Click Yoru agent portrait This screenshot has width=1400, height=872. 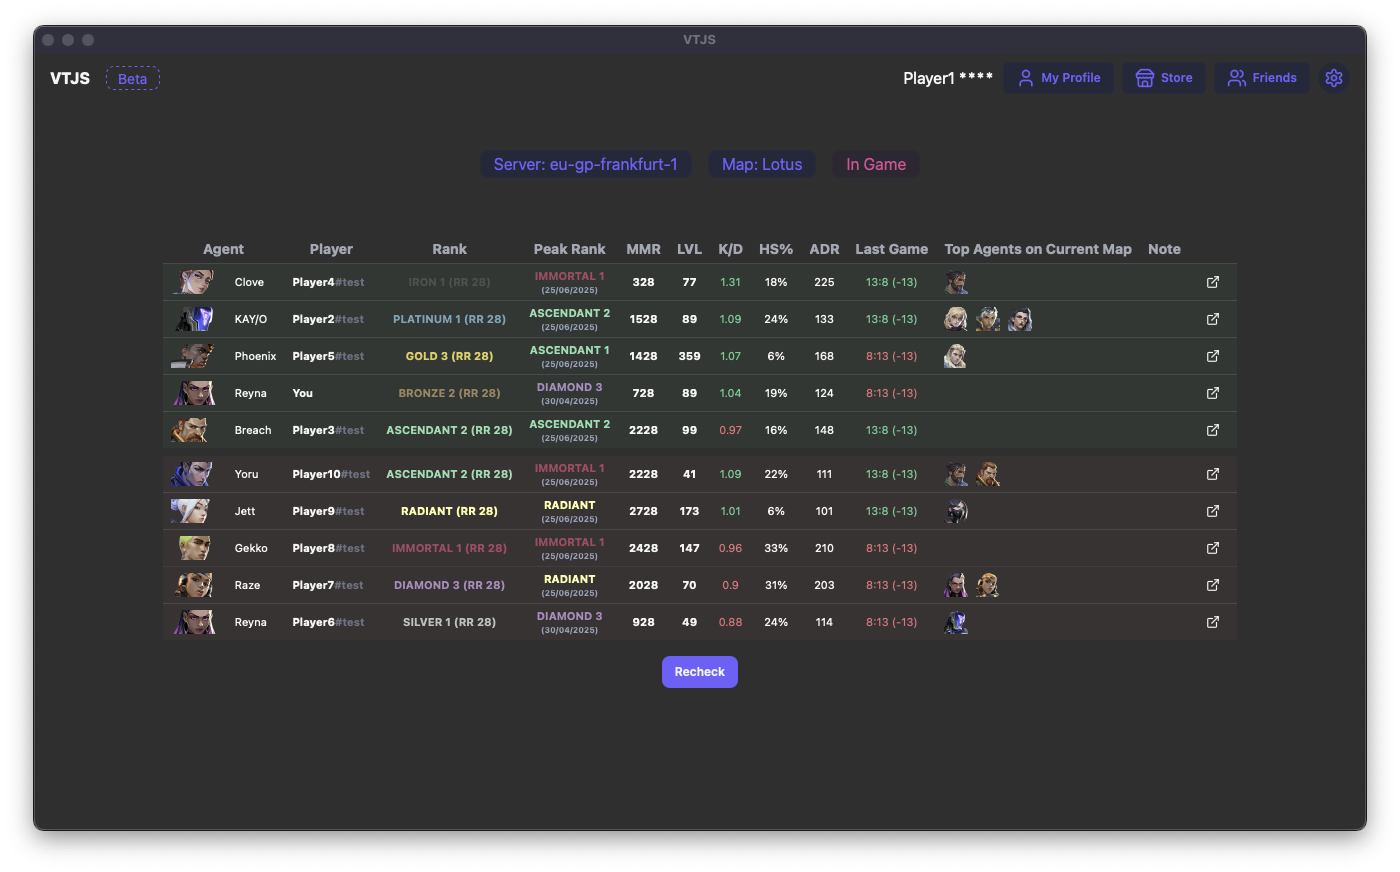193,474
